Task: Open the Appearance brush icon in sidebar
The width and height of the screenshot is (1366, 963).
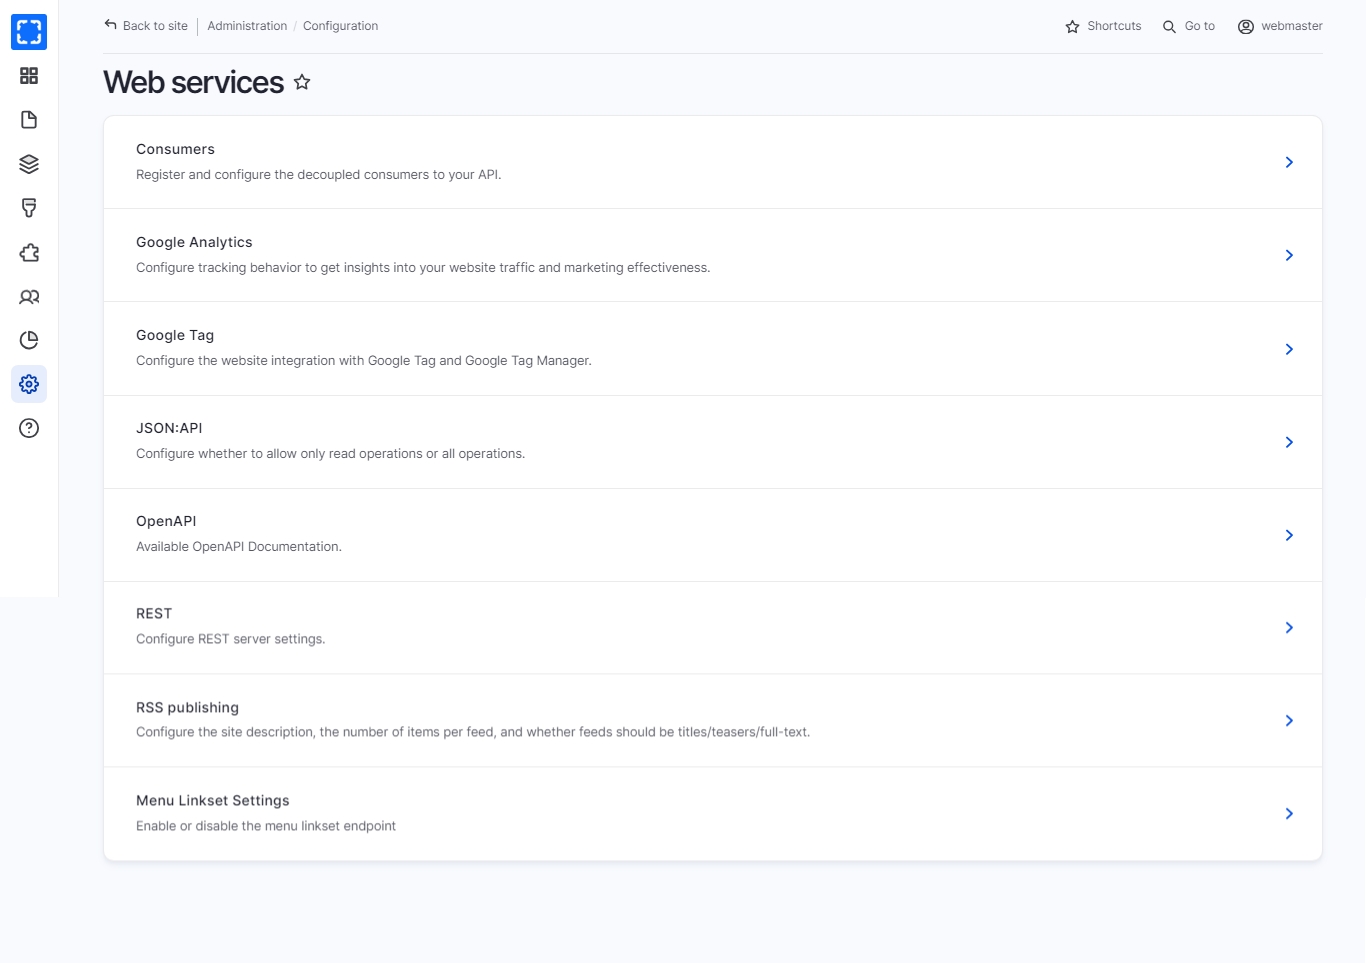Action: [29, 208]
